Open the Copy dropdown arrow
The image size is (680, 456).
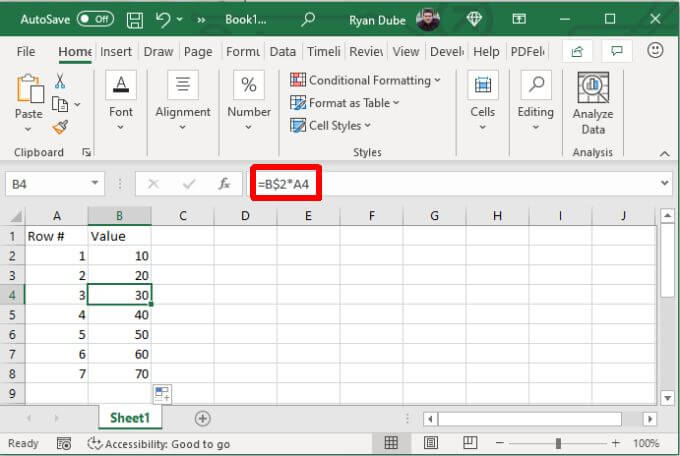(x=77, y=105)
